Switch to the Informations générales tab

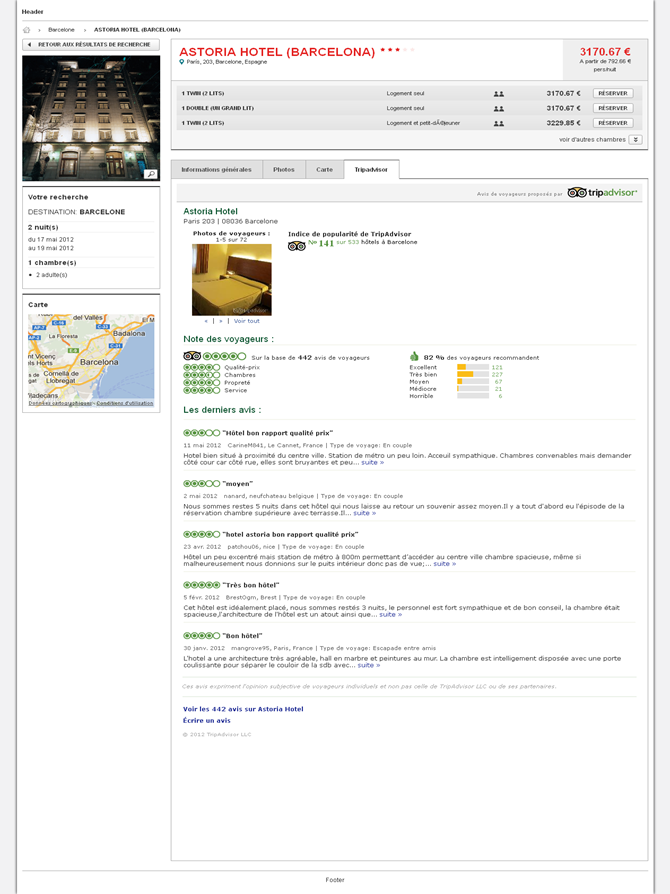point(216,170)
